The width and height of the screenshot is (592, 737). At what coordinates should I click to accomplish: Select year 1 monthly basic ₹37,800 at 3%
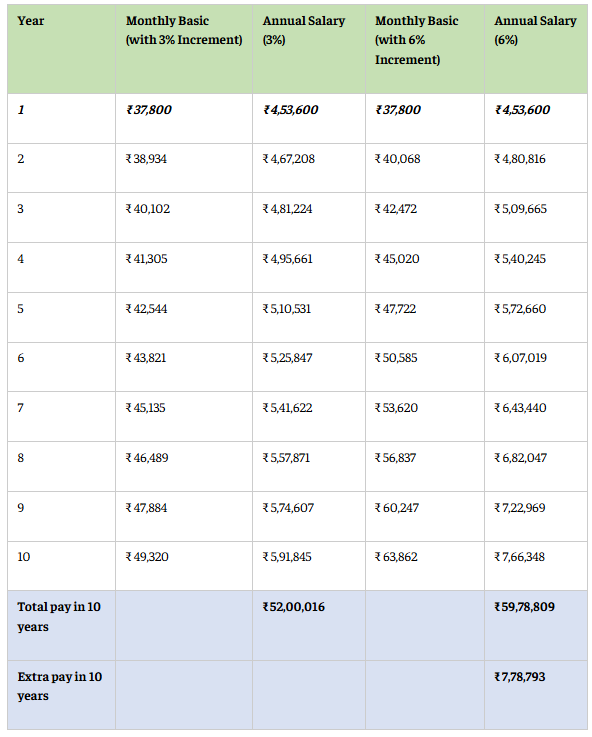click(148, 110)
